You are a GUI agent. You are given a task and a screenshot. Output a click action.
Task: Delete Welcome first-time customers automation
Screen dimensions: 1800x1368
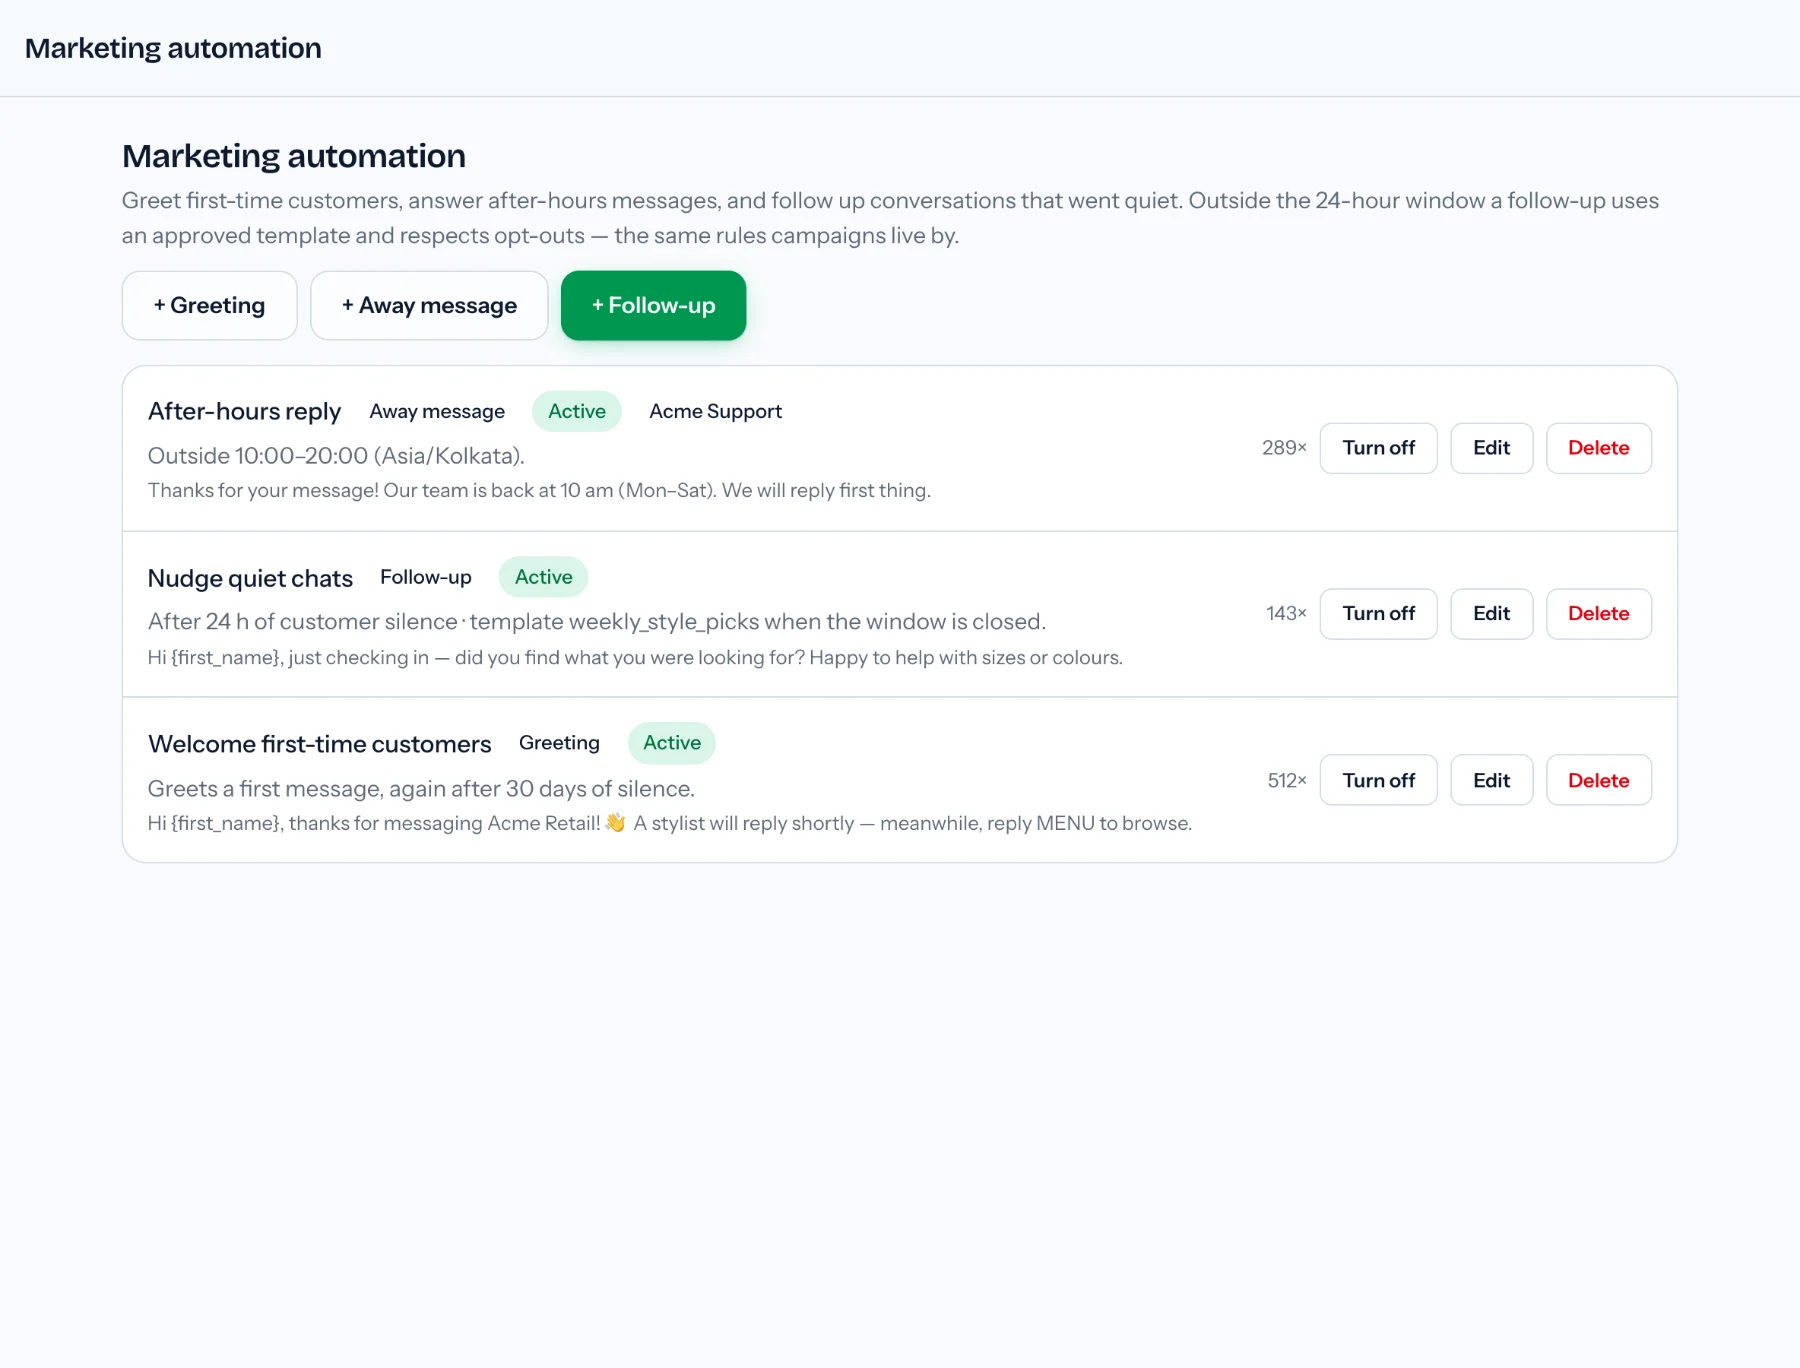[1598, 780]
